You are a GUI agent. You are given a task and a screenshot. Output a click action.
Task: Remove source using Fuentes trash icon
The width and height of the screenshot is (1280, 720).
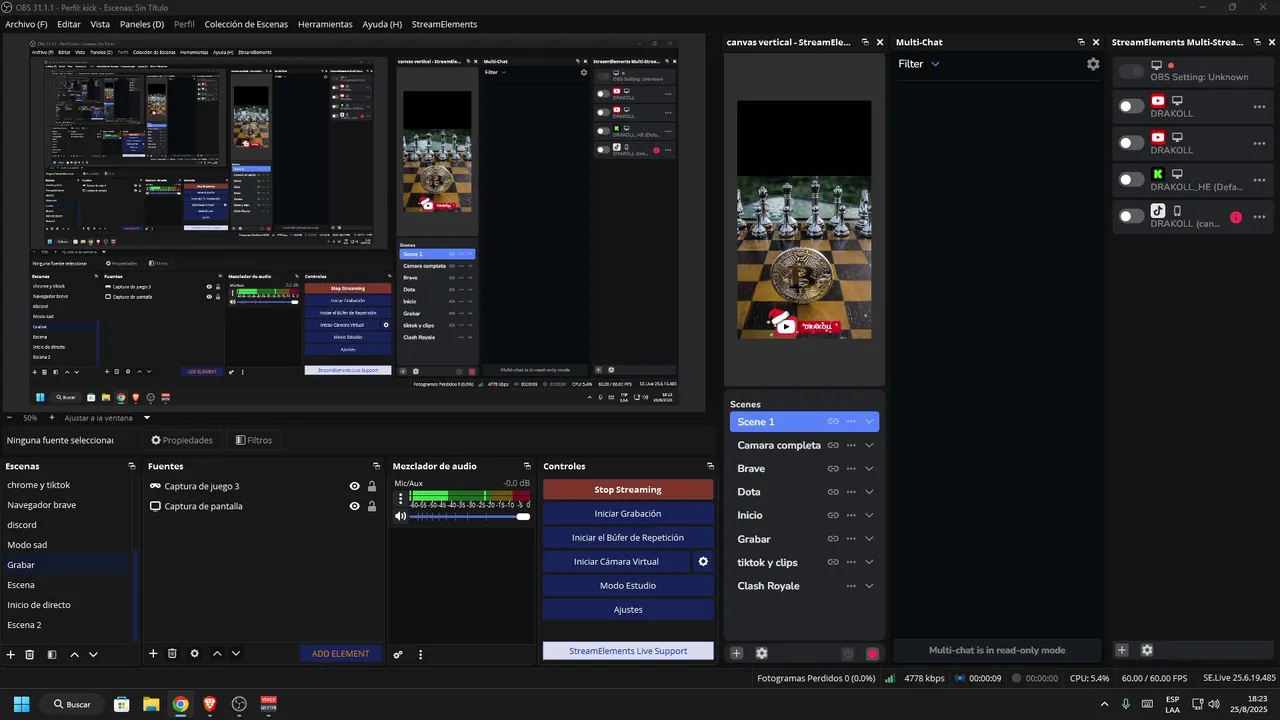coord(172,653)
